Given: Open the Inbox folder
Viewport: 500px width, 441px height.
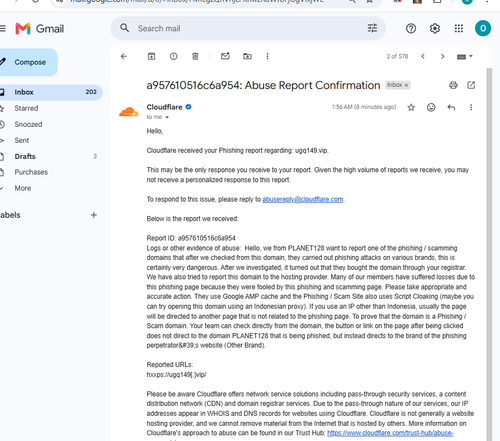Looking at the screenshot, I should point(50,92).
